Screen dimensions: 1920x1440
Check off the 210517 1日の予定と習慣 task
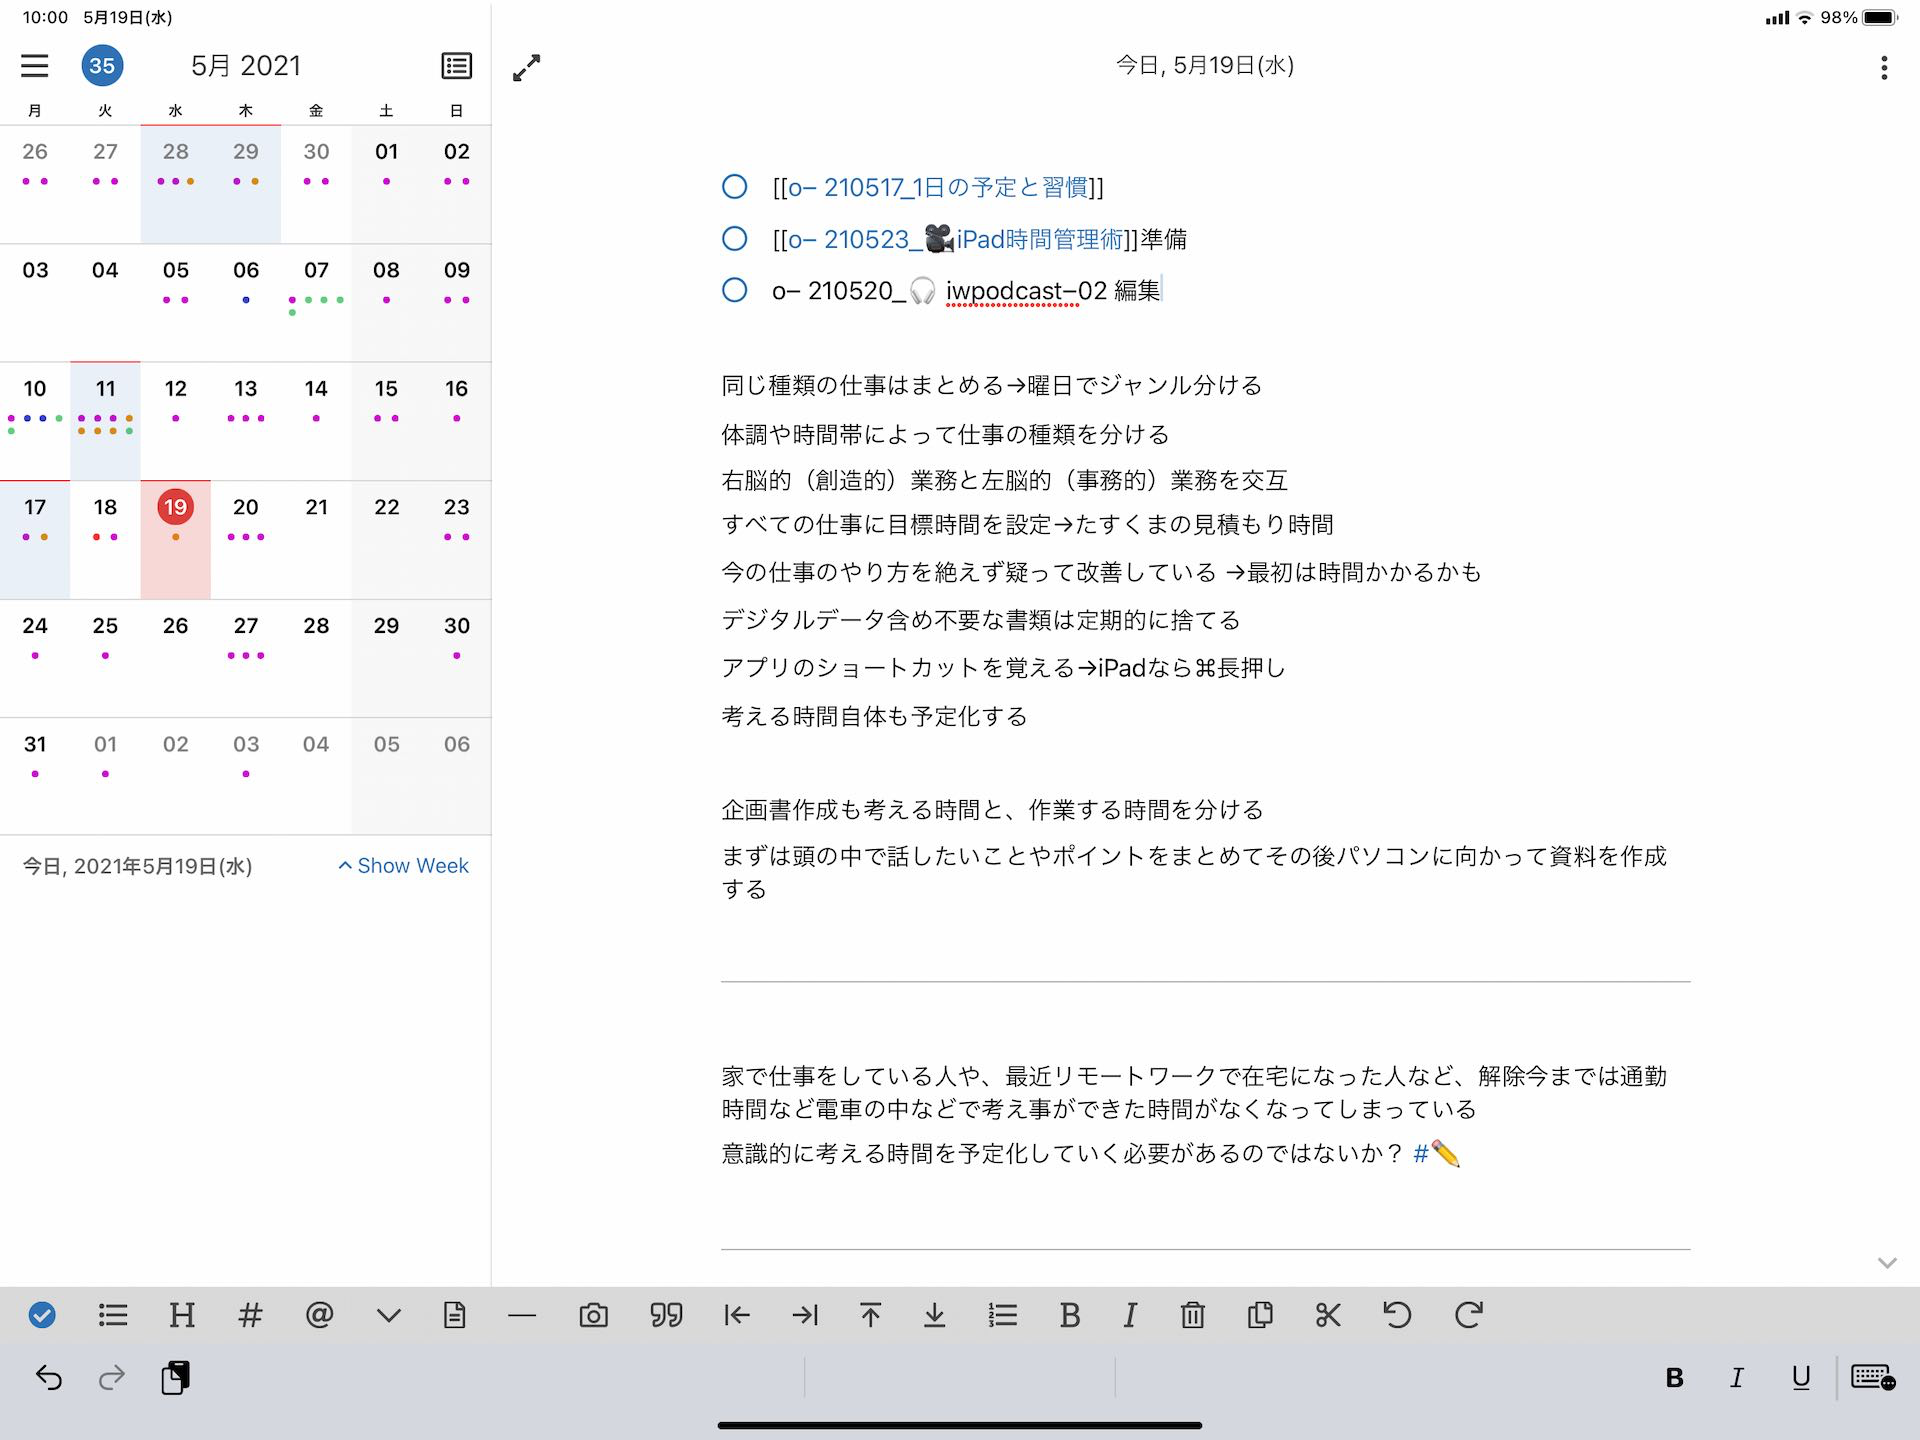tap(735, 187)
